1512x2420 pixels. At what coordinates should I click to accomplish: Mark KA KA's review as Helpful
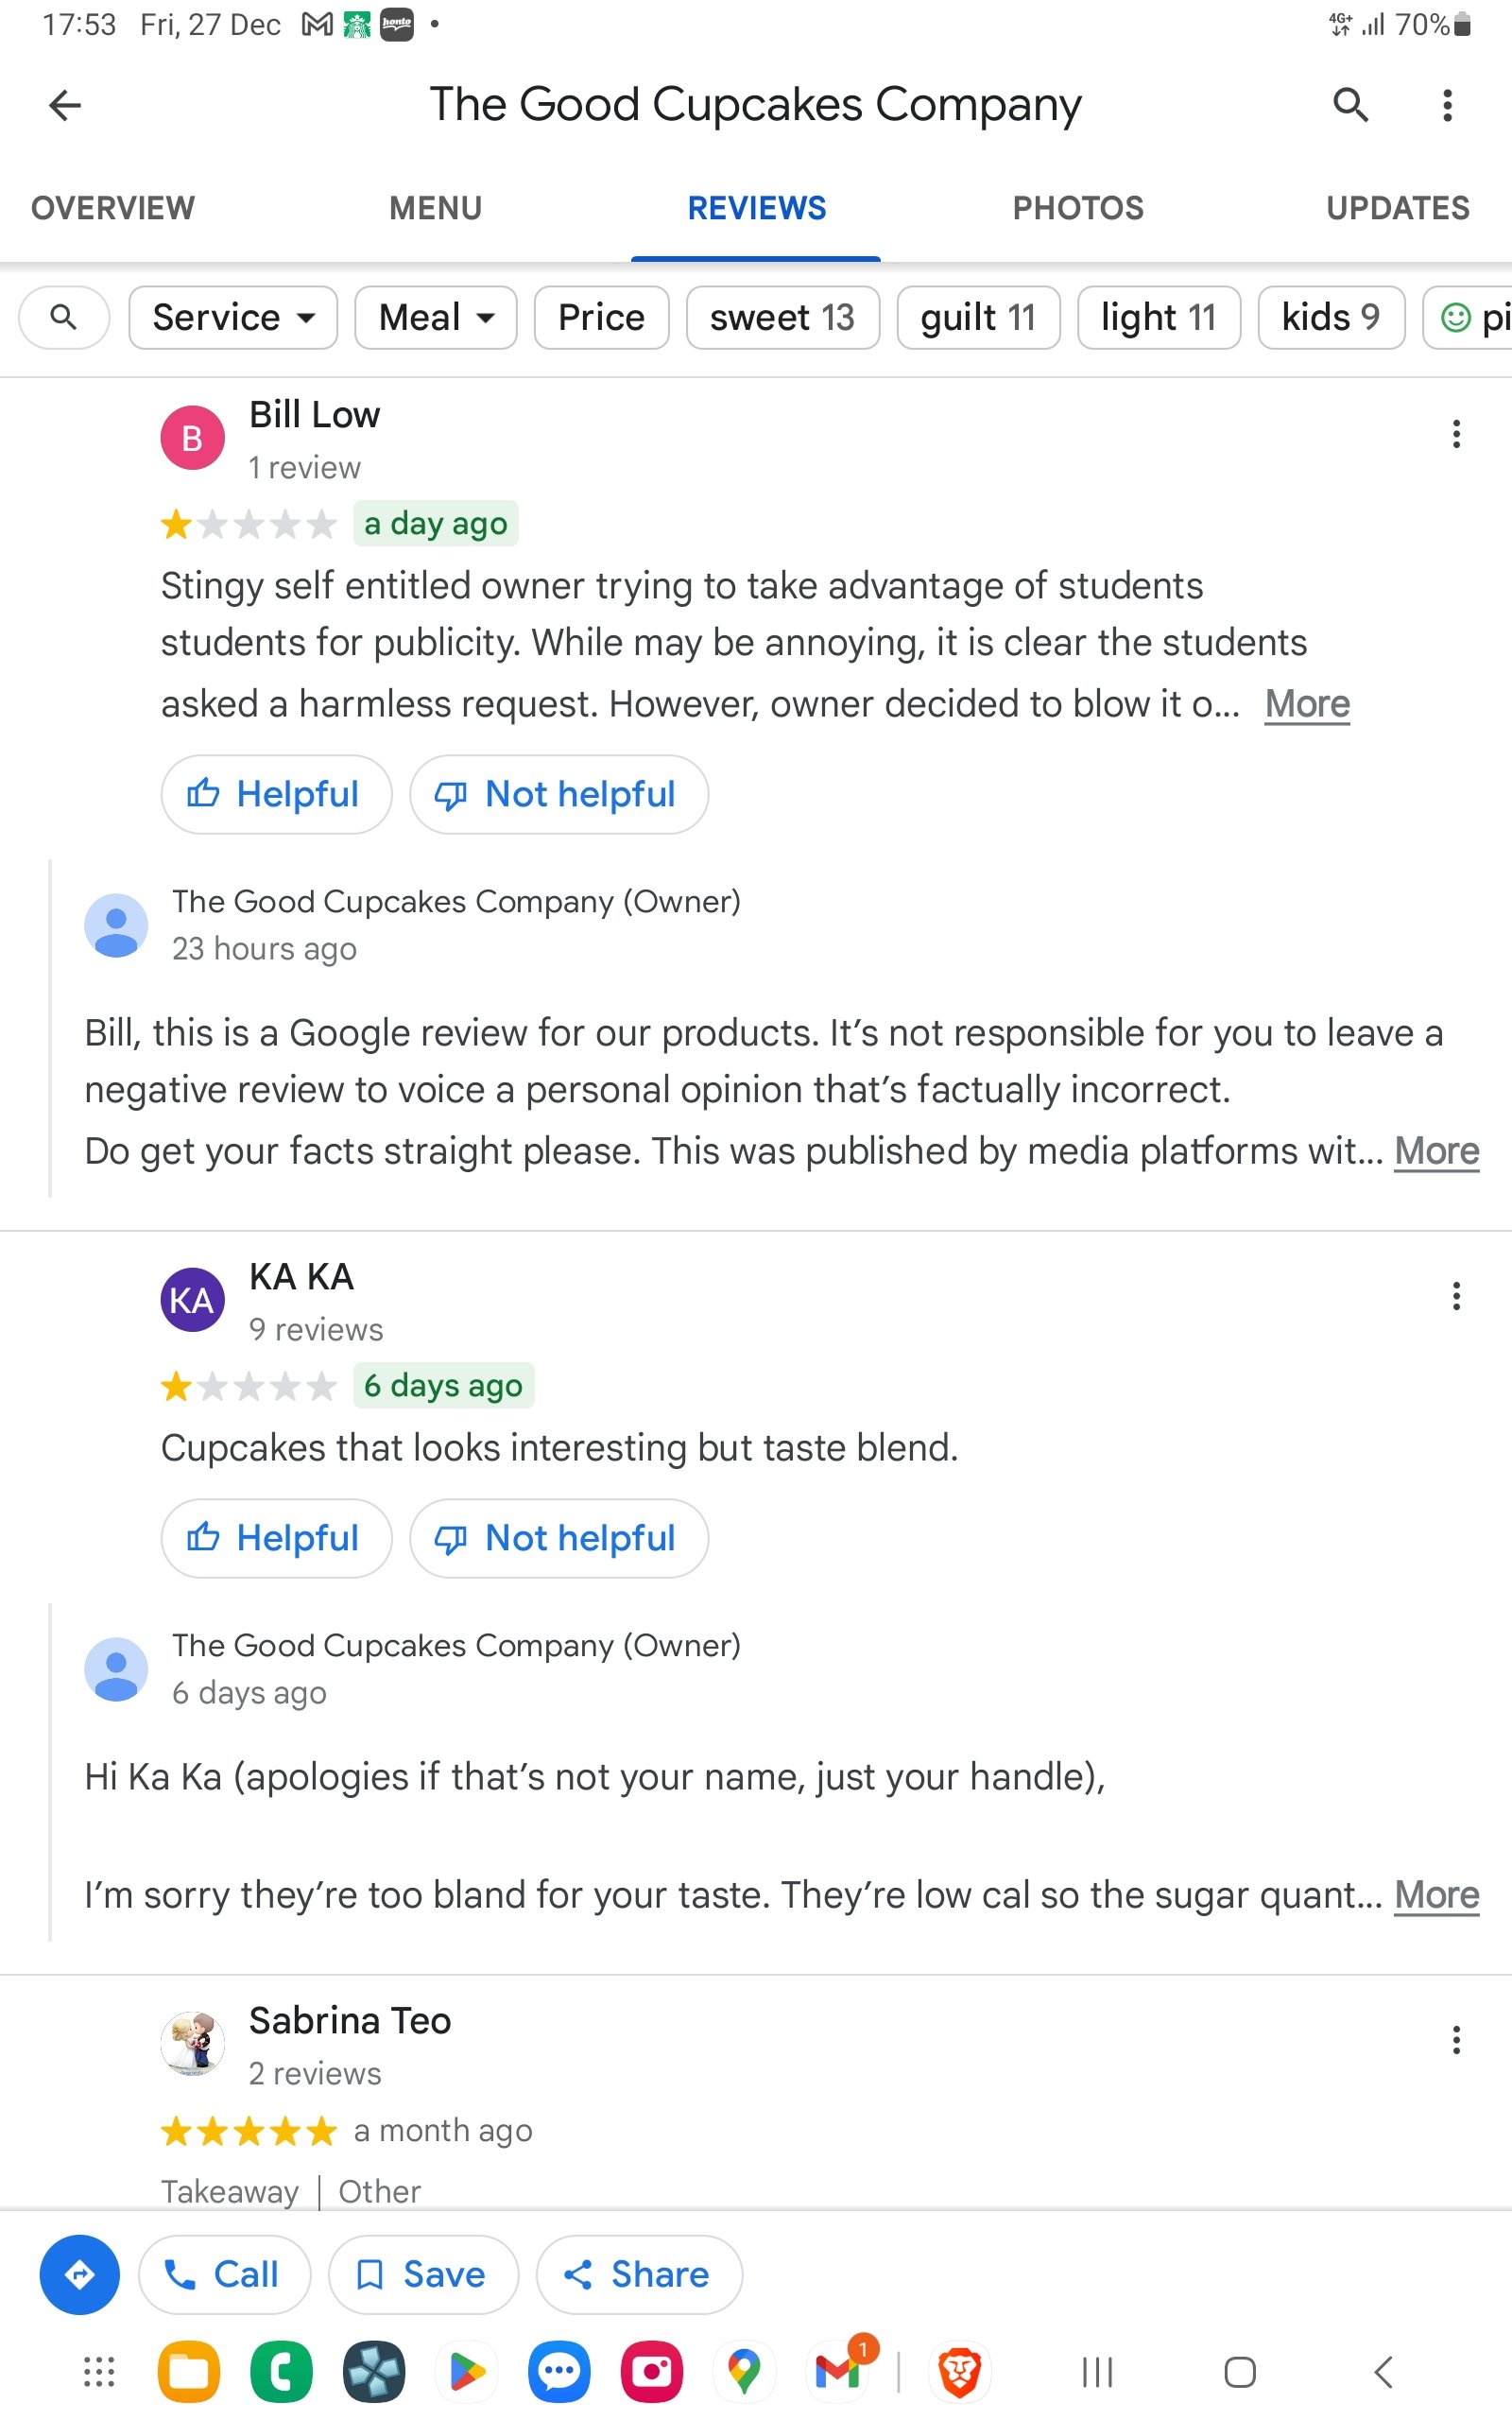click(x=275, y=1538)
